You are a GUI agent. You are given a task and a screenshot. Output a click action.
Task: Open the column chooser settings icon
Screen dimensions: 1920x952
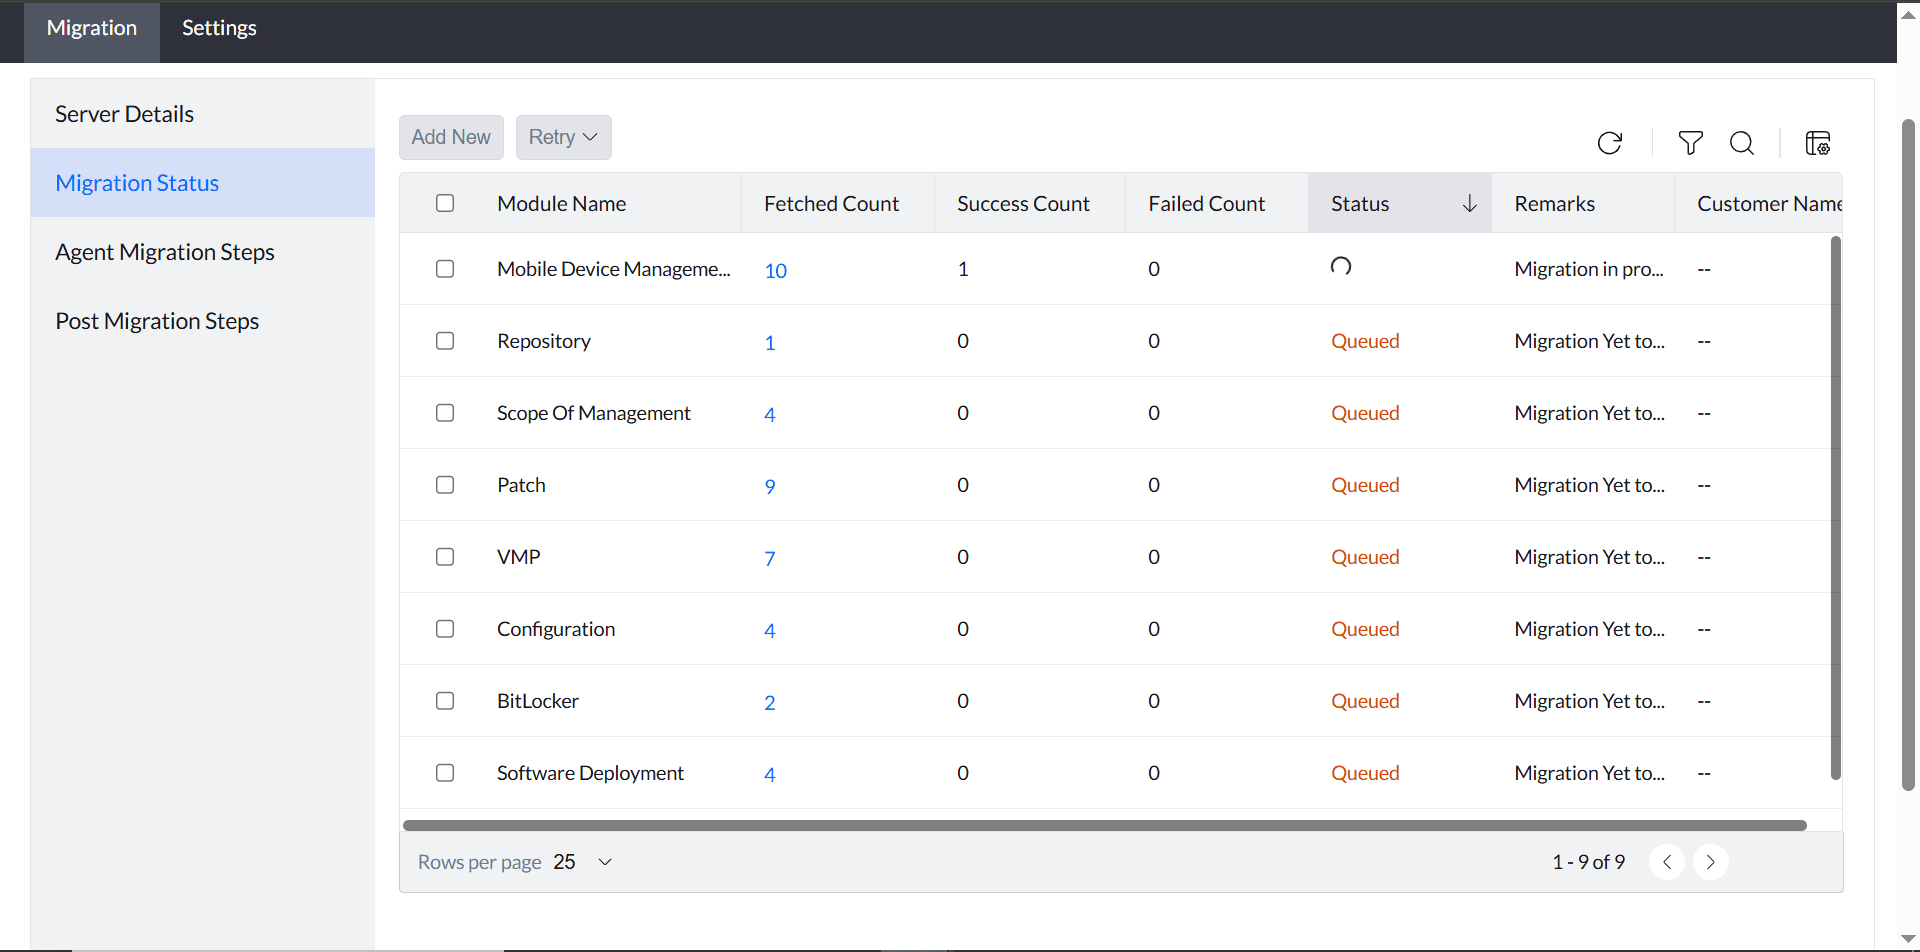tap(1817, 143)
